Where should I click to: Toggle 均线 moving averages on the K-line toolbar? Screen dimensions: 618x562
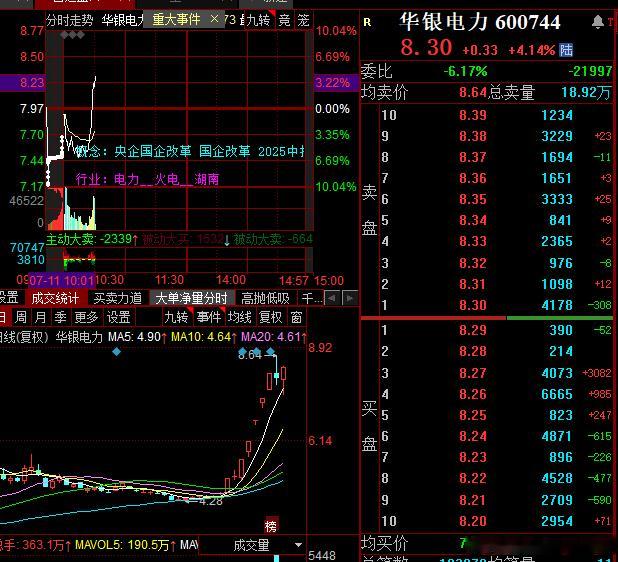tap(239, 317)
